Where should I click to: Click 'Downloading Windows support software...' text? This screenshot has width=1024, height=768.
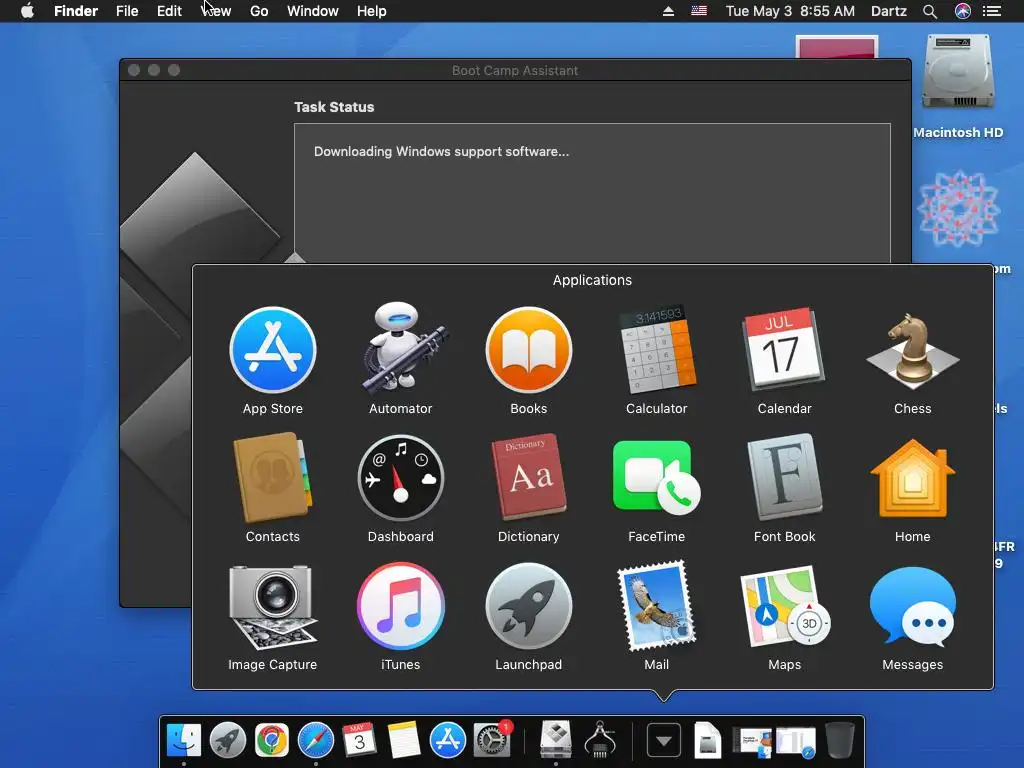tap(441, 152)
